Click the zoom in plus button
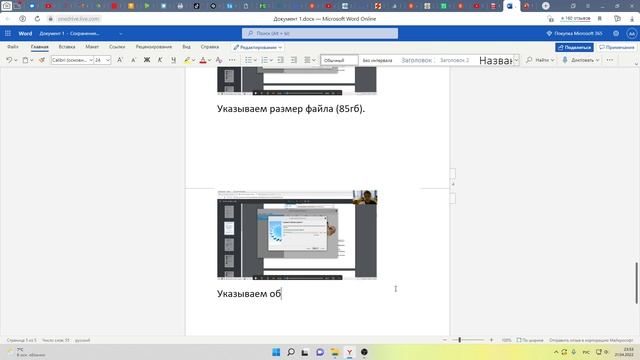This screenshot has height=360, width=640. pos(491,340)
